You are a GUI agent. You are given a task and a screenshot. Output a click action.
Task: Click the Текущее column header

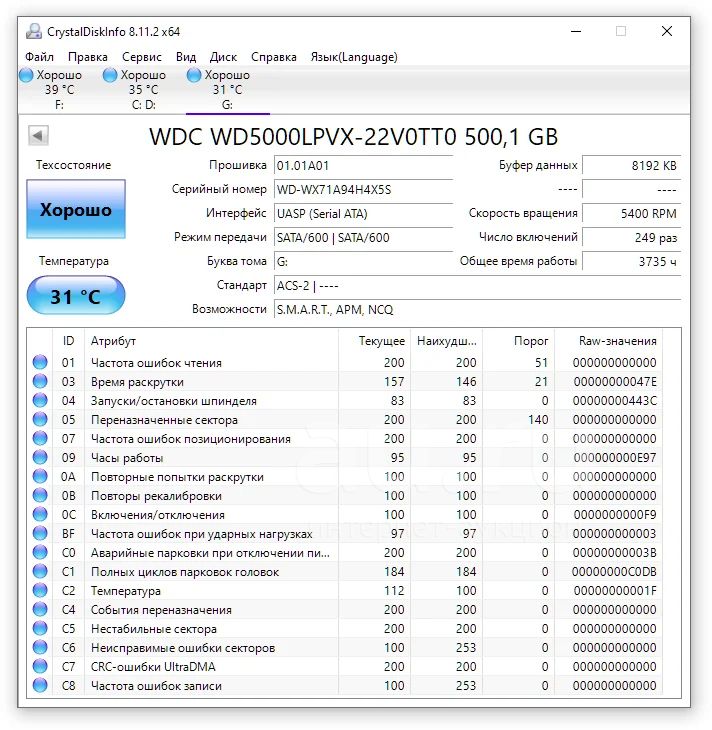[374, 341]
